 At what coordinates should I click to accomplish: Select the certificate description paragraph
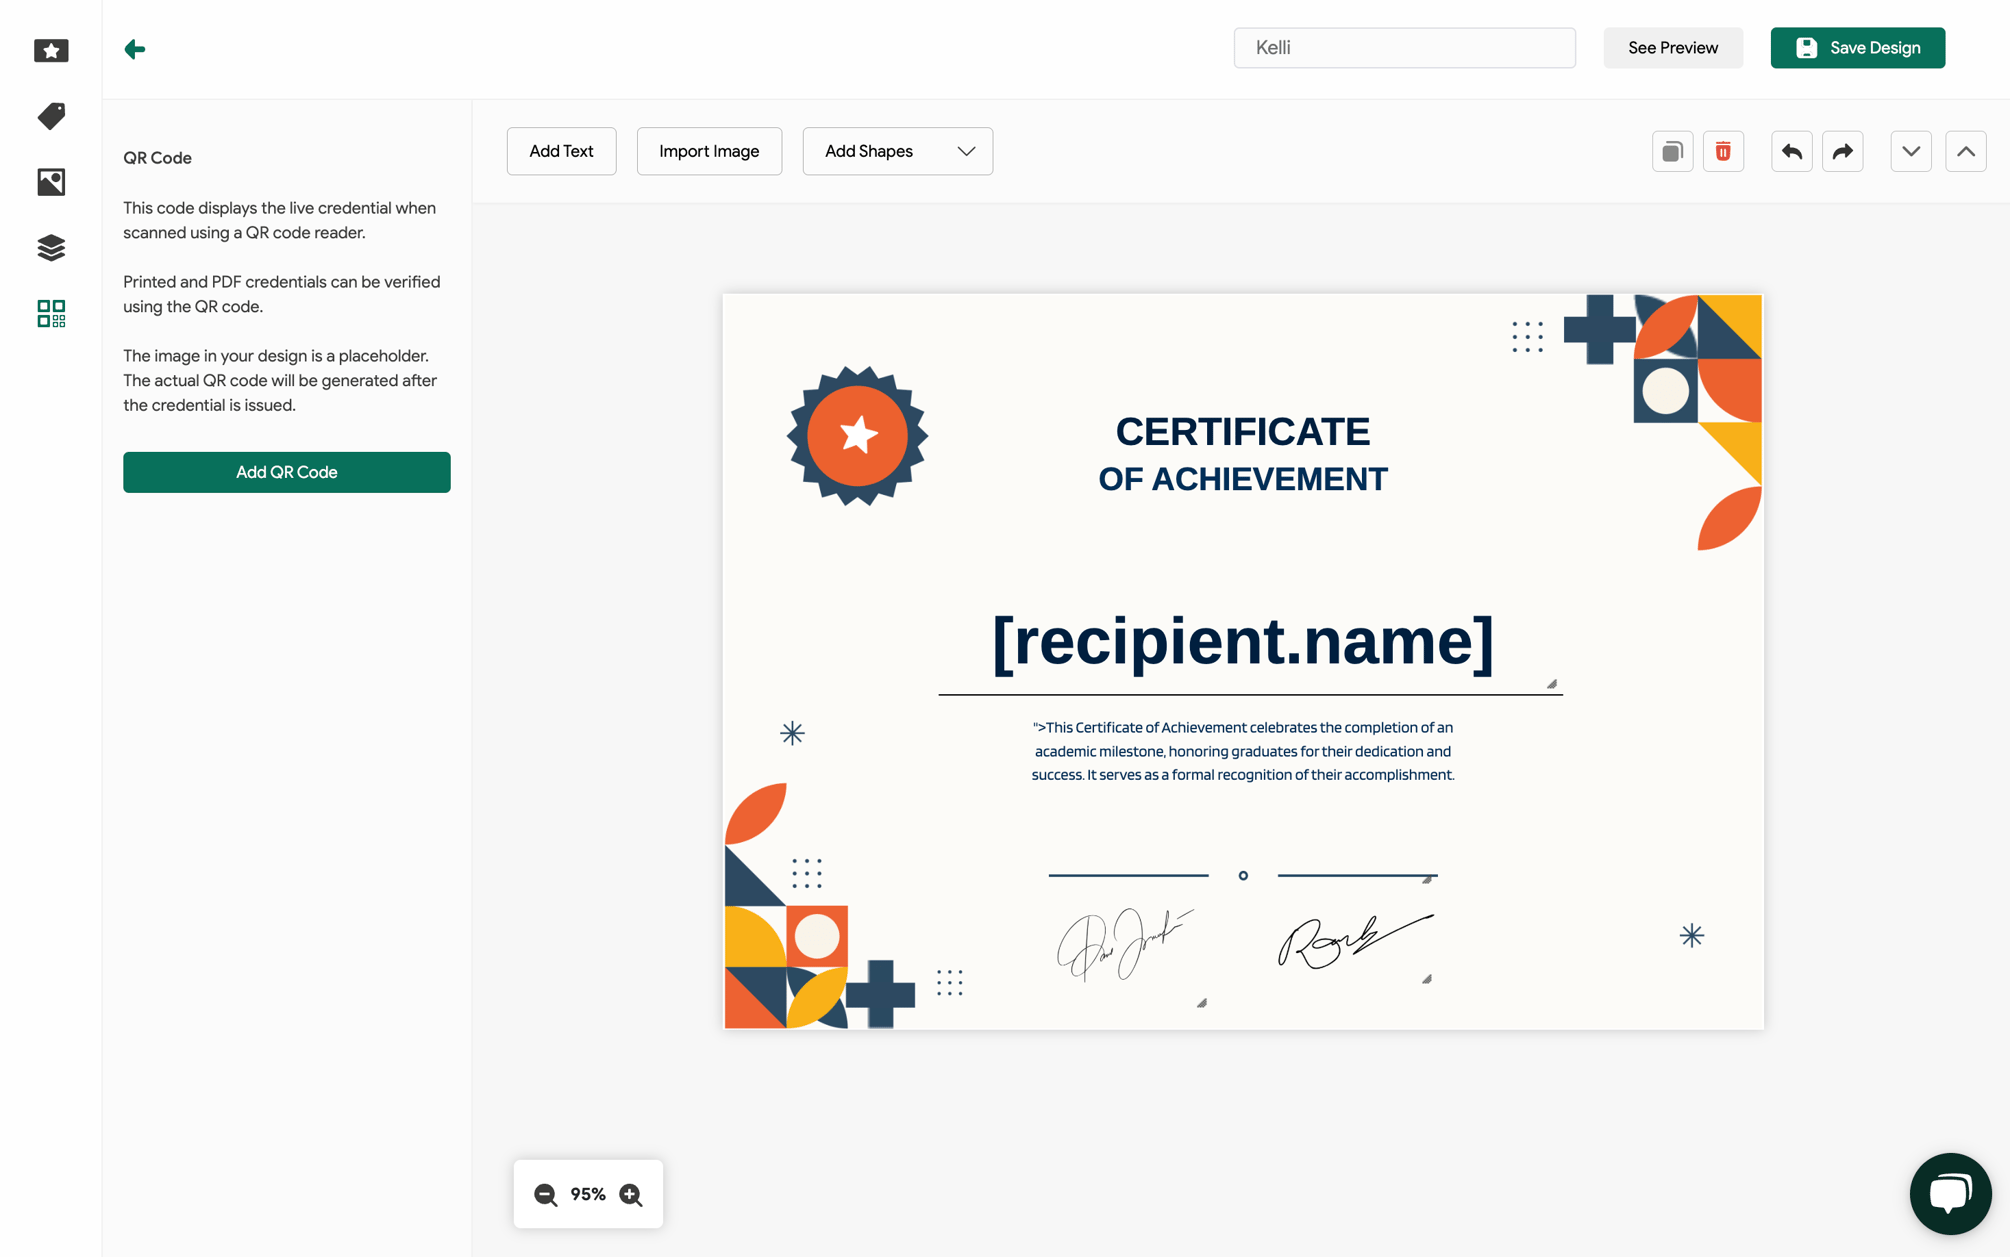pos(1243,751)
